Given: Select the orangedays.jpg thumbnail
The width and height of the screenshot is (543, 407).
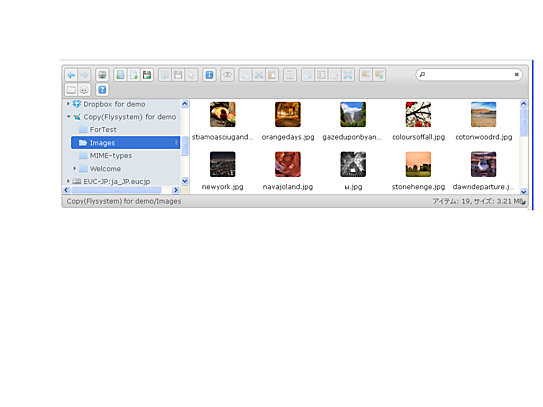Looking at the screenshot, I should 288,114.
